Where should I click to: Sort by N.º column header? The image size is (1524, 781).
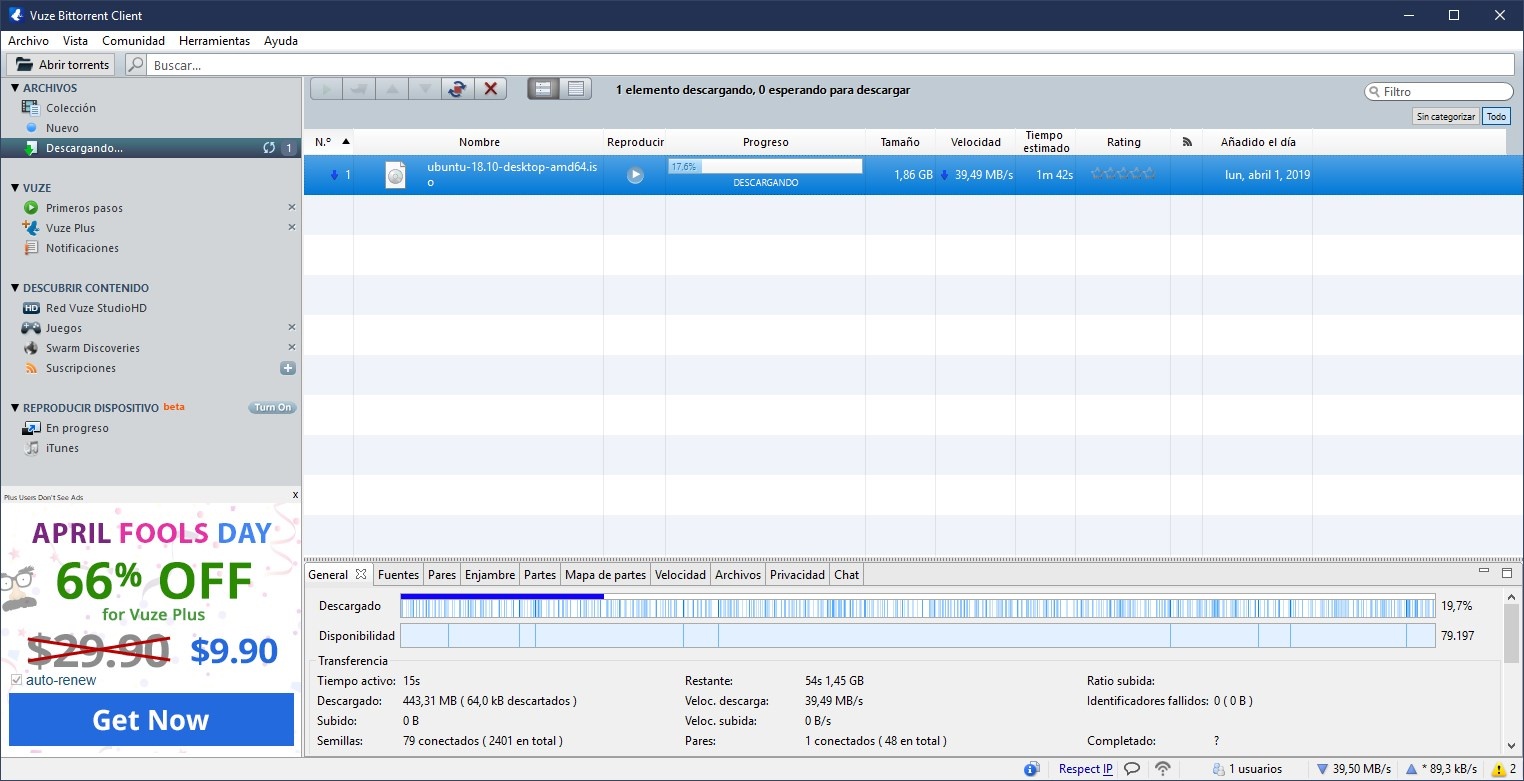click(x=329, y=142)
